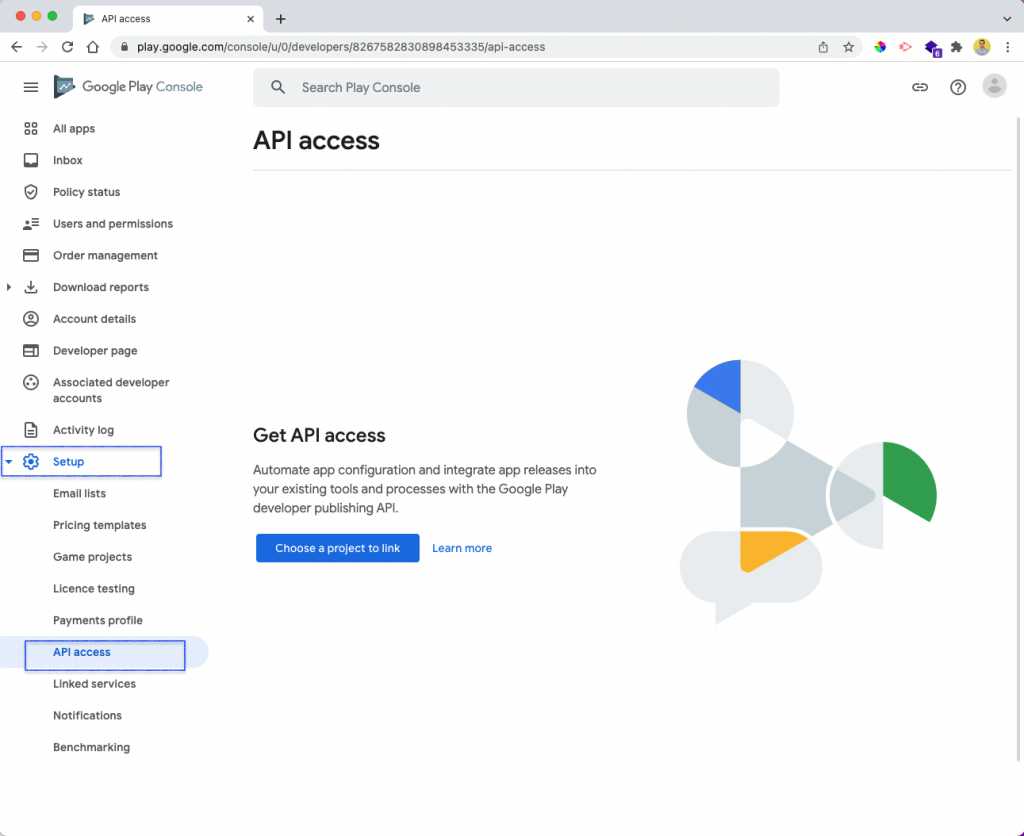Bookmark this page with the star icon

[x=848, y=47]
